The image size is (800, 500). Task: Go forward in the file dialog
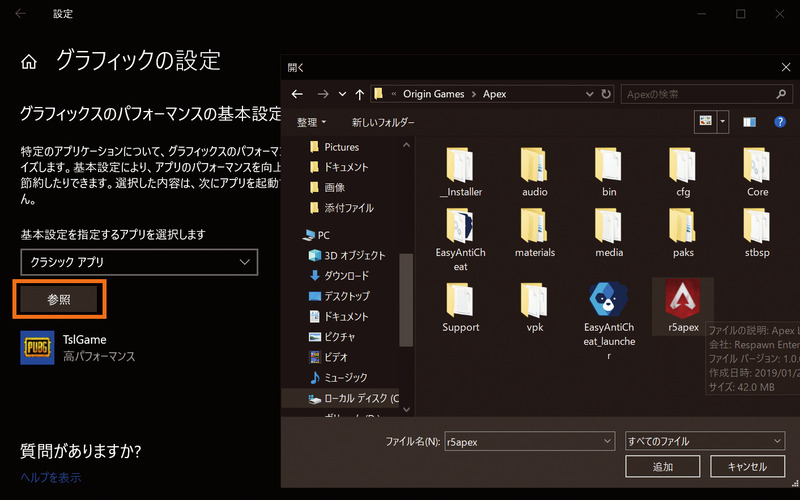point(322,94)
